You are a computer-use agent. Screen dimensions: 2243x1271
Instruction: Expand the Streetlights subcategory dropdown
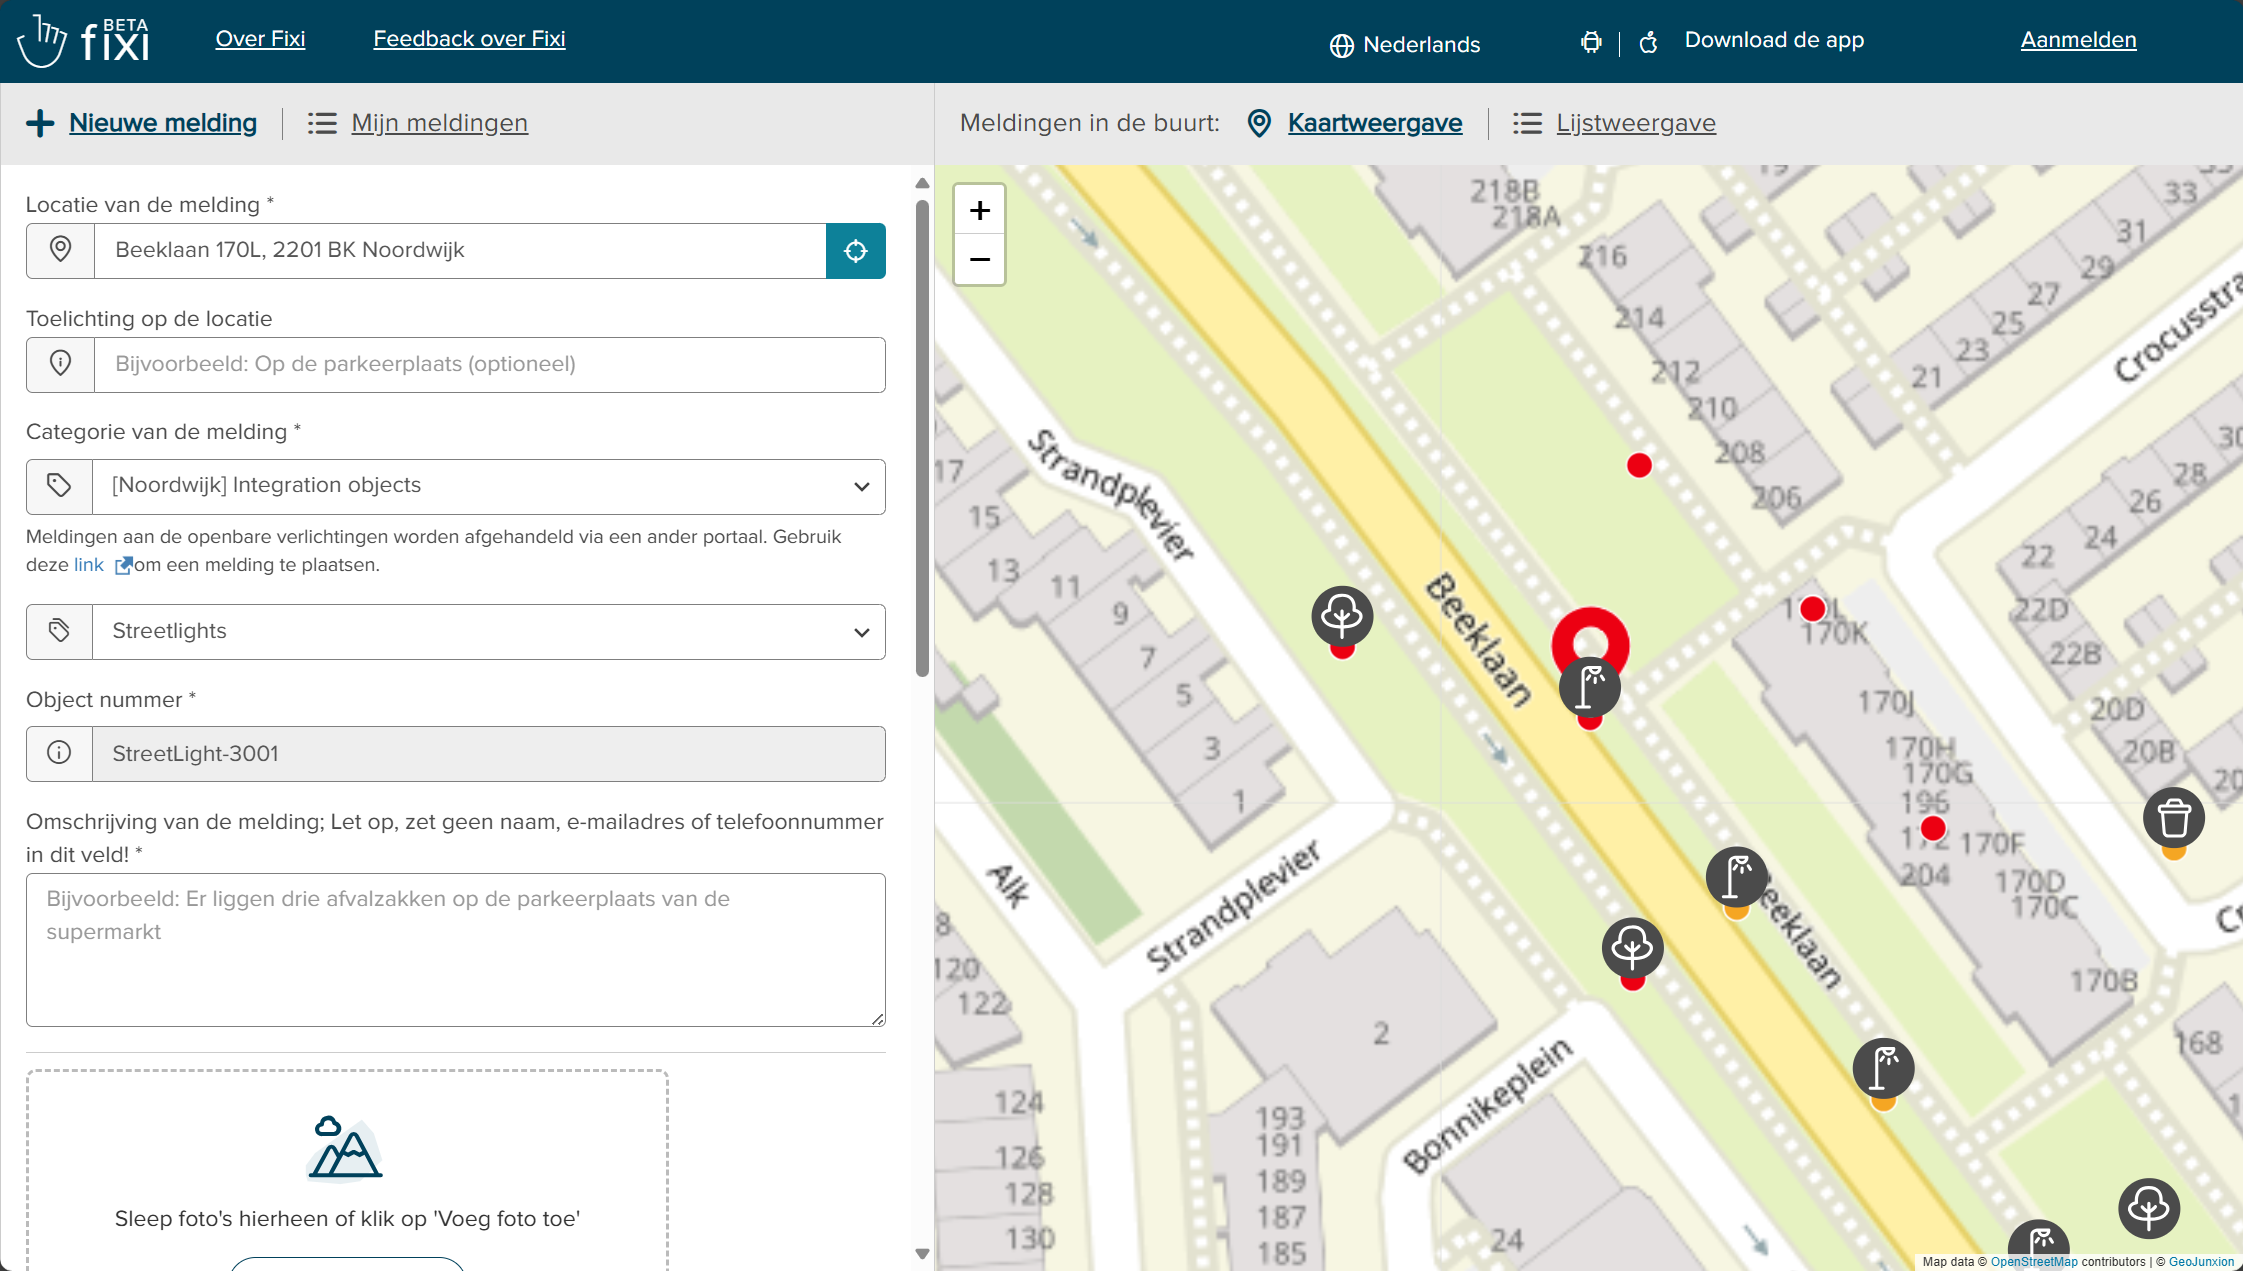(488, 632)
